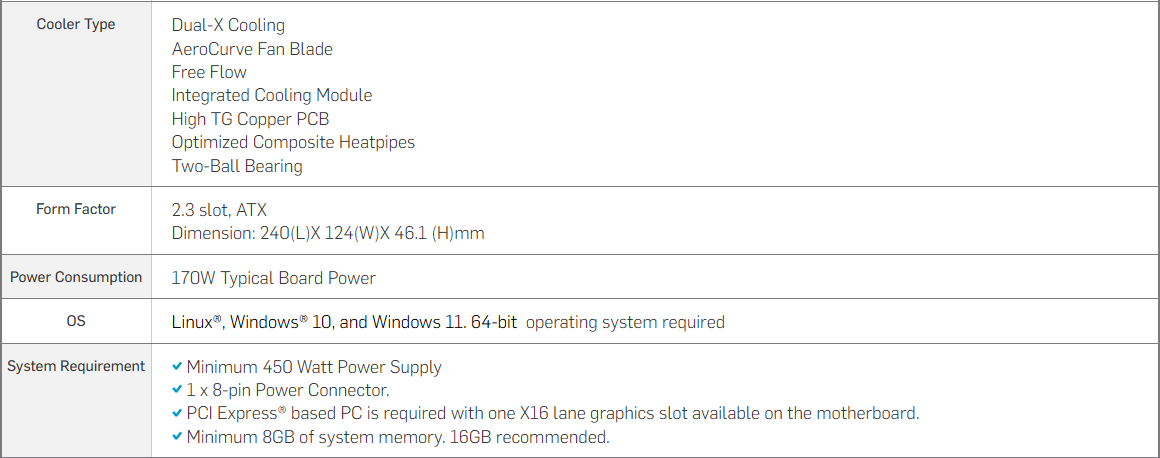
Task: Click the Free Flow entry
Action: (x=209, y=72)
